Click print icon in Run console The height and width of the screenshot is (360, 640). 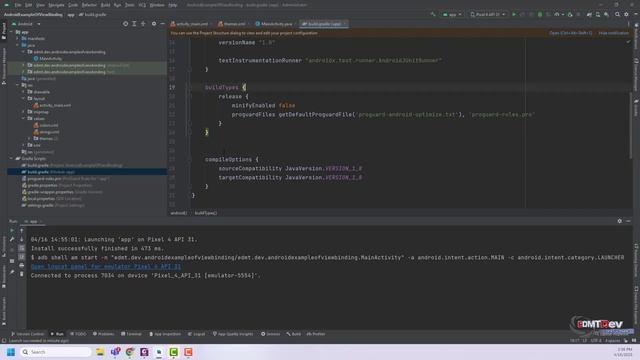[x=22, y=265]
